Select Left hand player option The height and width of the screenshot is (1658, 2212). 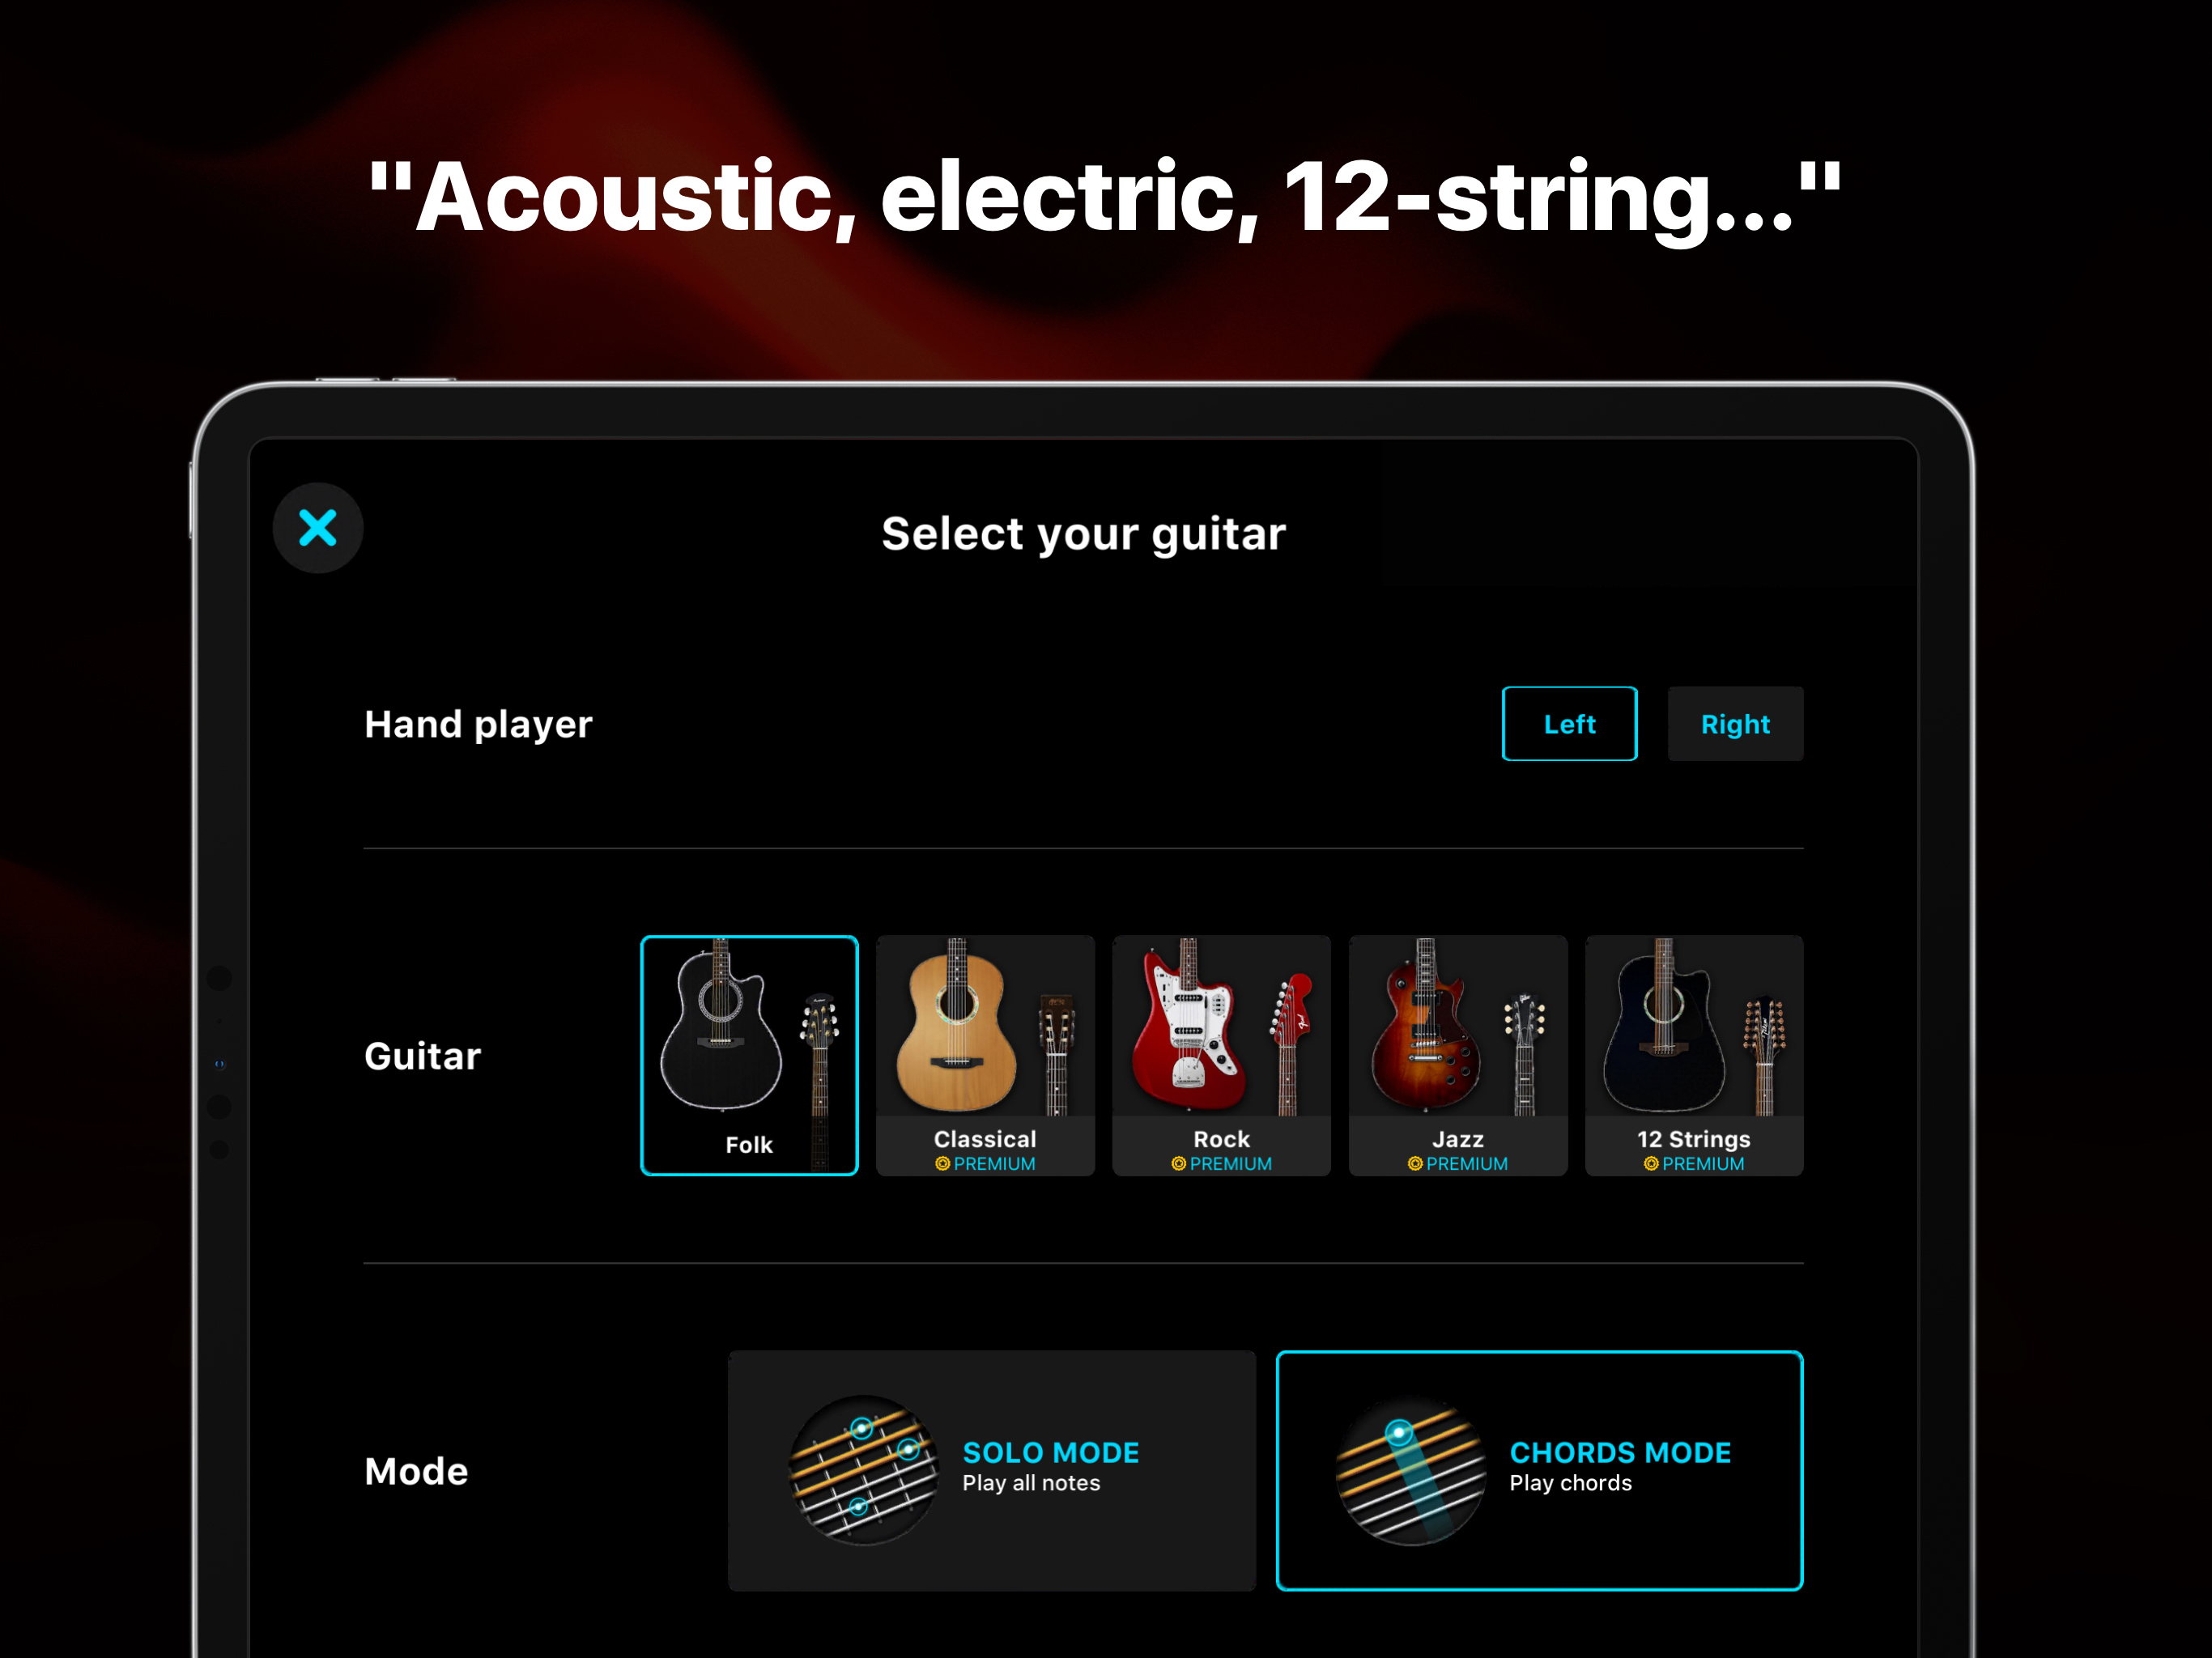pyautogui.click(x=1569, y=724)
